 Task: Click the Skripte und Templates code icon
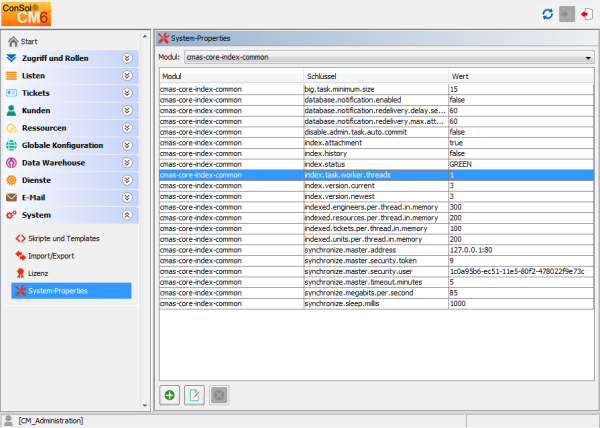point(21,239)
